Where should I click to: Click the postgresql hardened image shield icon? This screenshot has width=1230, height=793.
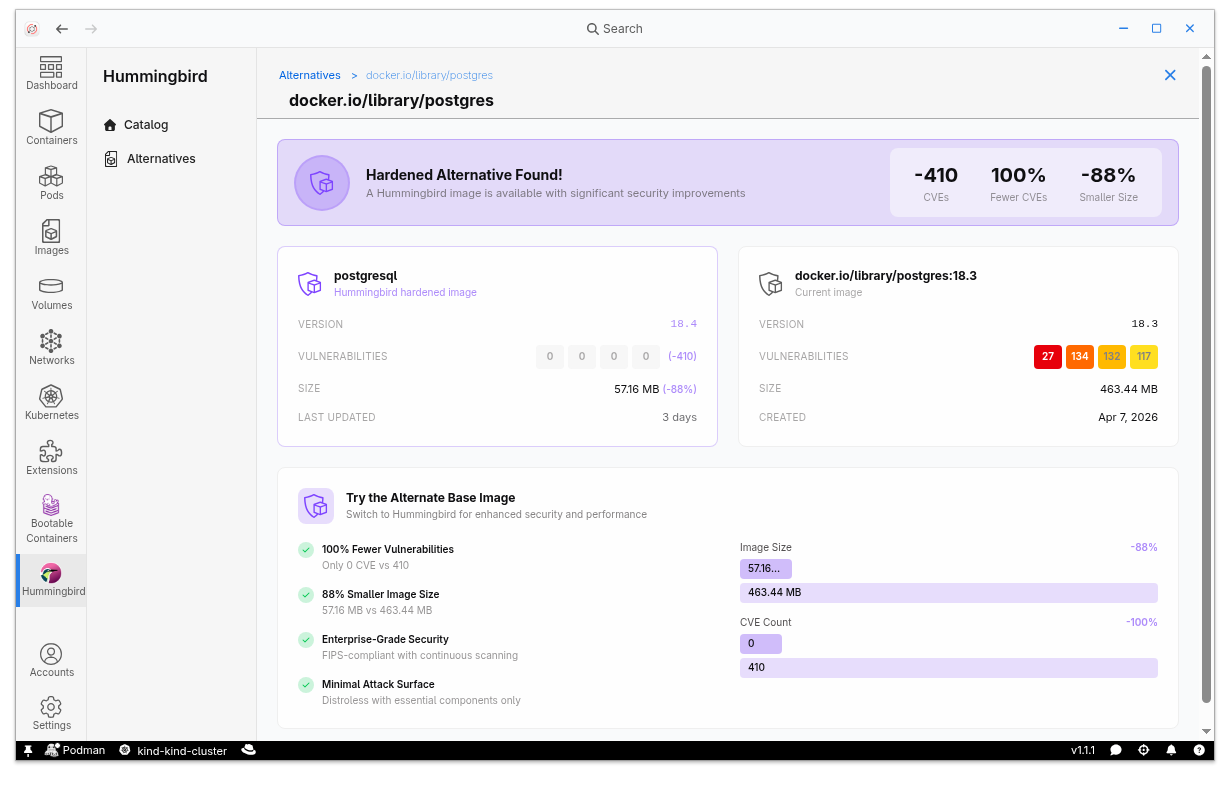(310, 284)
